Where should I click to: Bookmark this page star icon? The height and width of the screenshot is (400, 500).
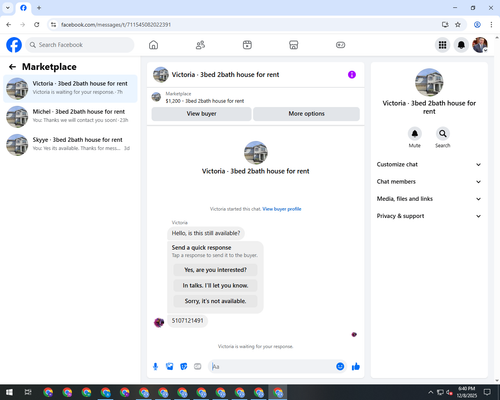tap(458, 25)
